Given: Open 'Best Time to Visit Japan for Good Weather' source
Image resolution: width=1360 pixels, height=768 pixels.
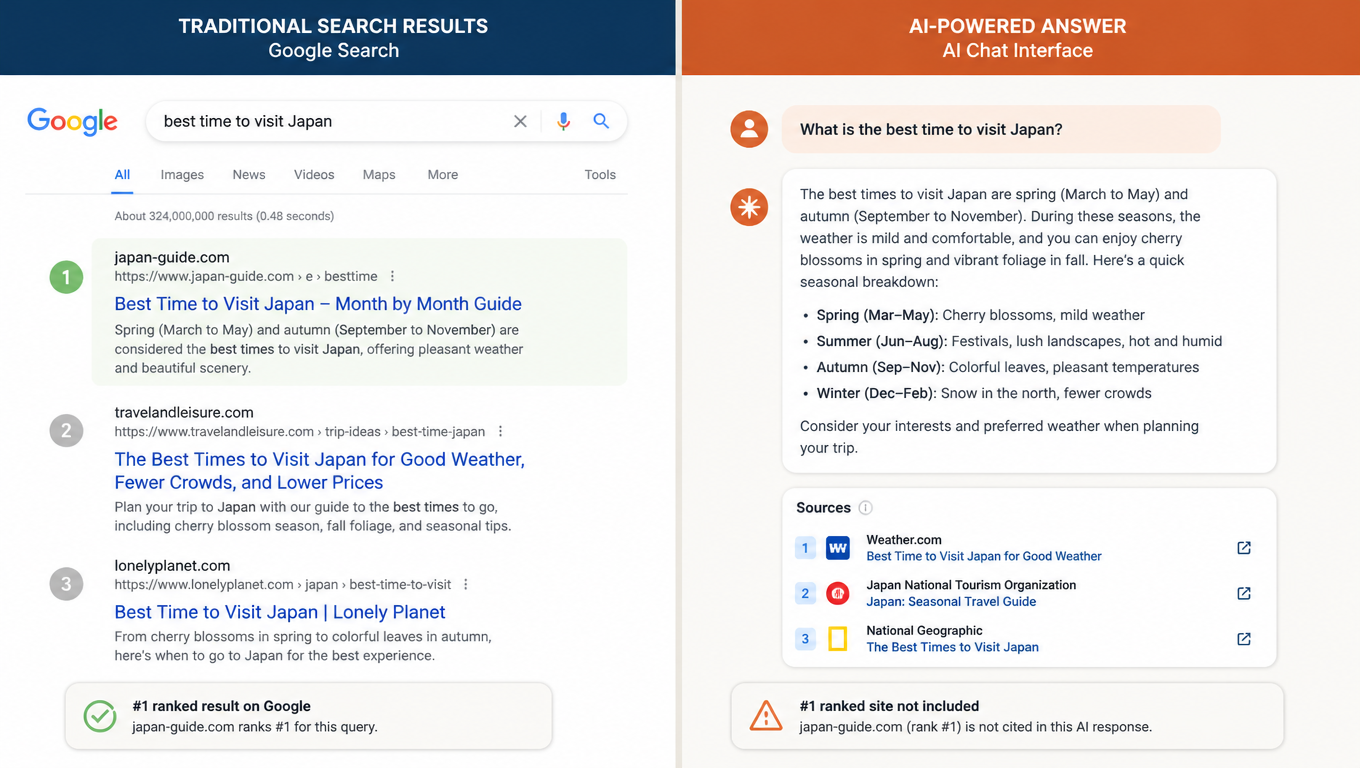Looking at the screenshot, I should click(x=984, y=556).
